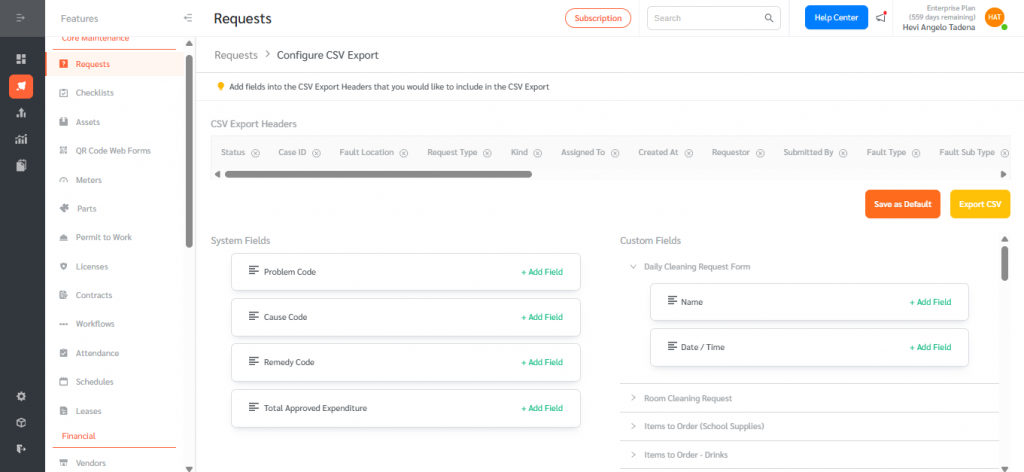Expand the dark navigation sidebar
Screen dimensions: 1024x472
(x=21, y=18)
